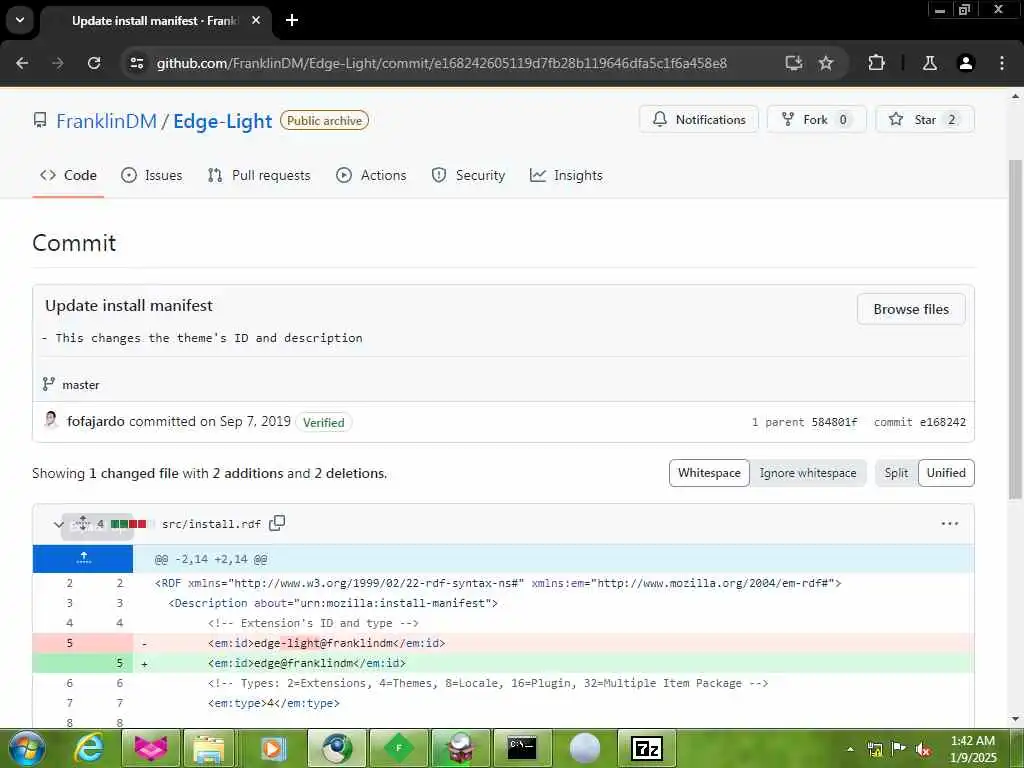Viewport: 1024px width, 768px height.
Task: Open Chrome Labs flask icon
Action: tap(930, 63)
